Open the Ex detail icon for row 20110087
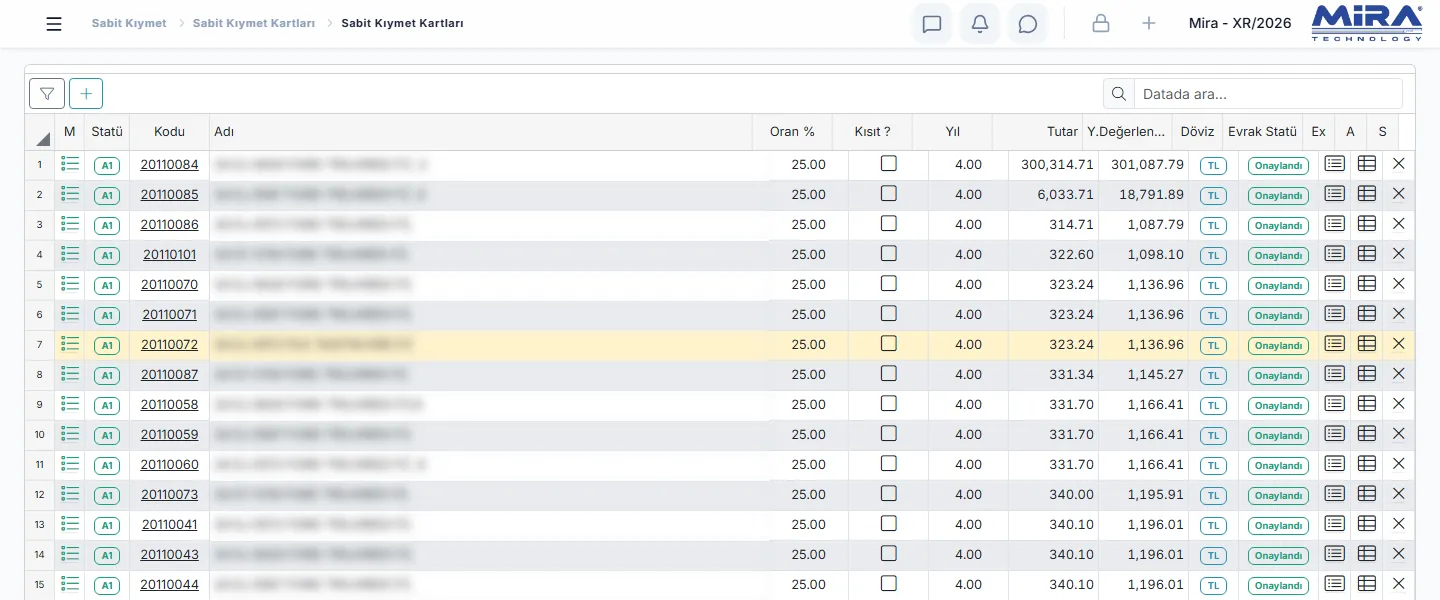 (1335, 374)
